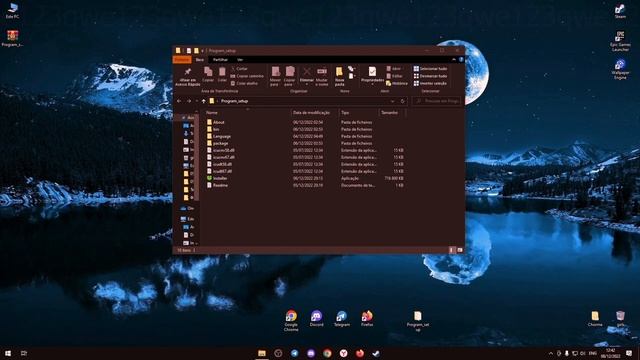The height and width of the screenshot is (360, 640).
Task: Select the Language folder
Action: click(x=222, y=136)
